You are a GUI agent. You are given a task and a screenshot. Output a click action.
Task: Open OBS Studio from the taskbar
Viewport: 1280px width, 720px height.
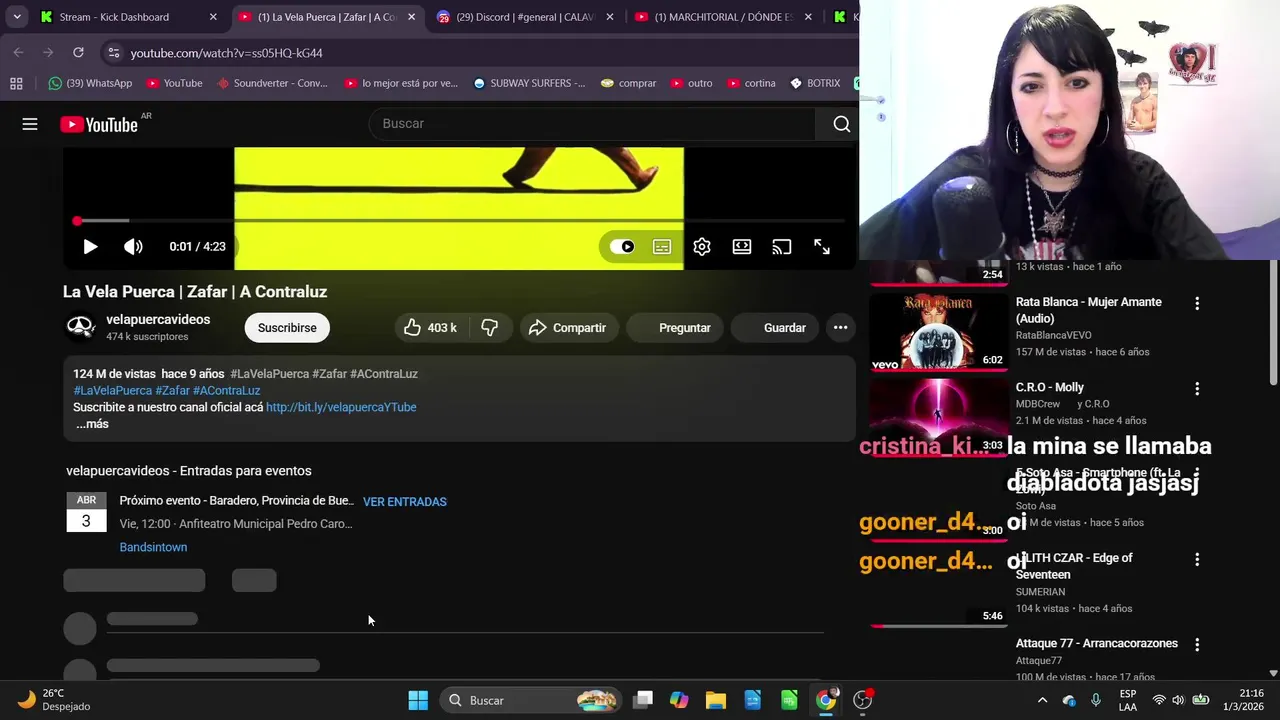click(863, 700)
